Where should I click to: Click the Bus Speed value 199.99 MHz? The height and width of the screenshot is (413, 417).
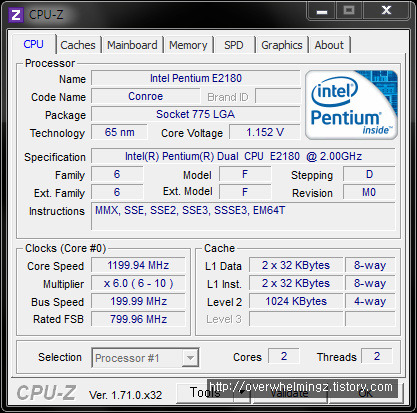click(138, 301)
